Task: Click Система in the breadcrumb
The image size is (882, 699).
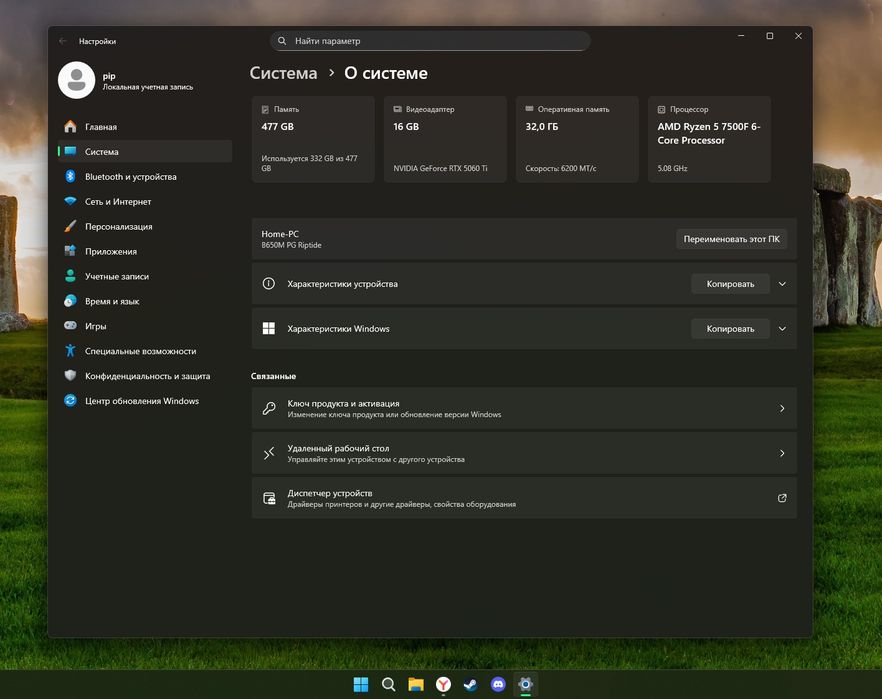Action: pyautogui.click(x=283, y=73)
